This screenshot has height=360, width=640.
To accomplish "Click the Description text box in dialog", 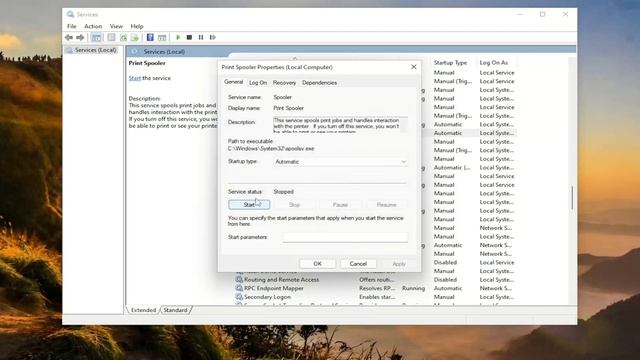I will tap(340, 125).
